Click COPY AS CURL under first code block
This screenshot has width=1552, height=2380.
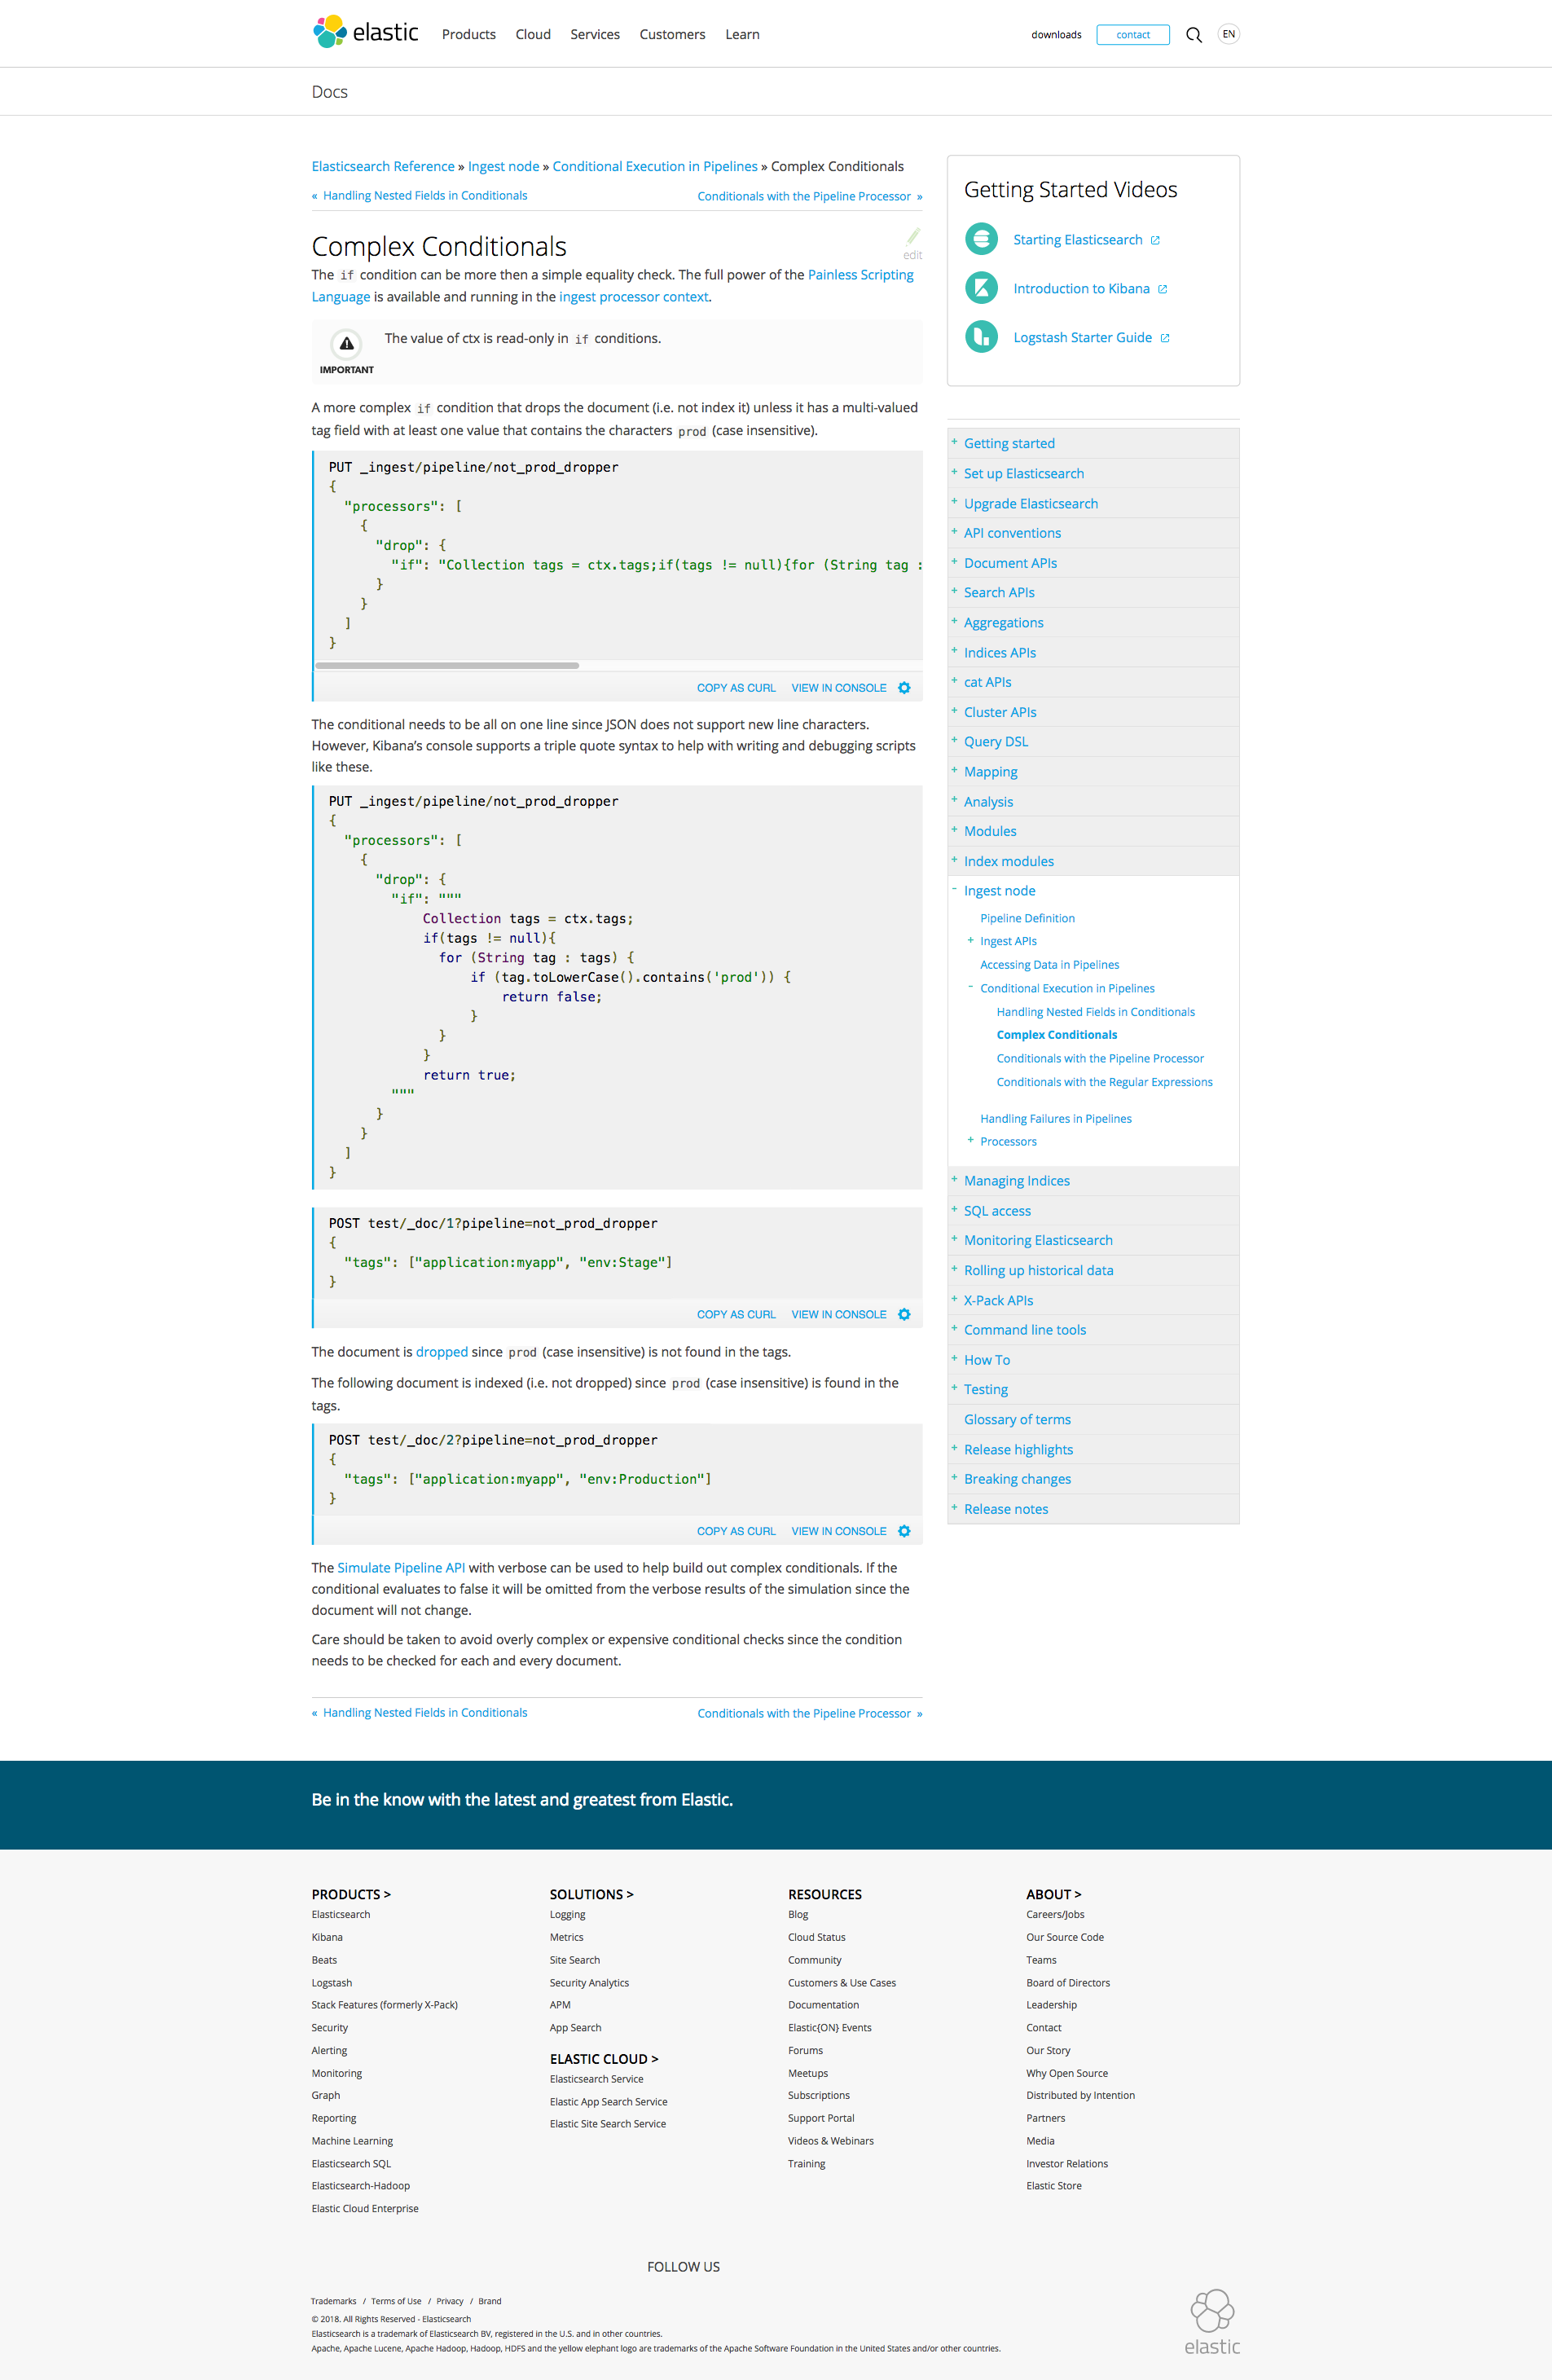click(736, 688)
